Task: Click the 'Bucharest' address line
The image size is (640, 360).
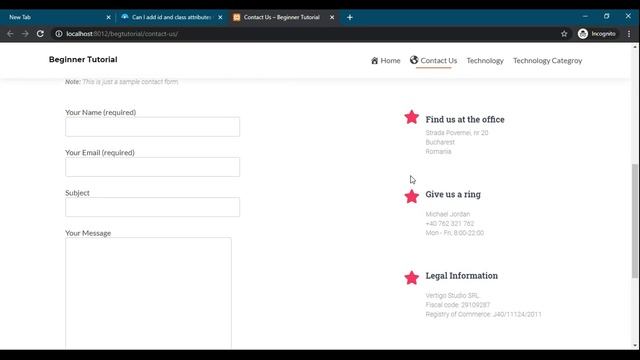Action: point(440,142)
